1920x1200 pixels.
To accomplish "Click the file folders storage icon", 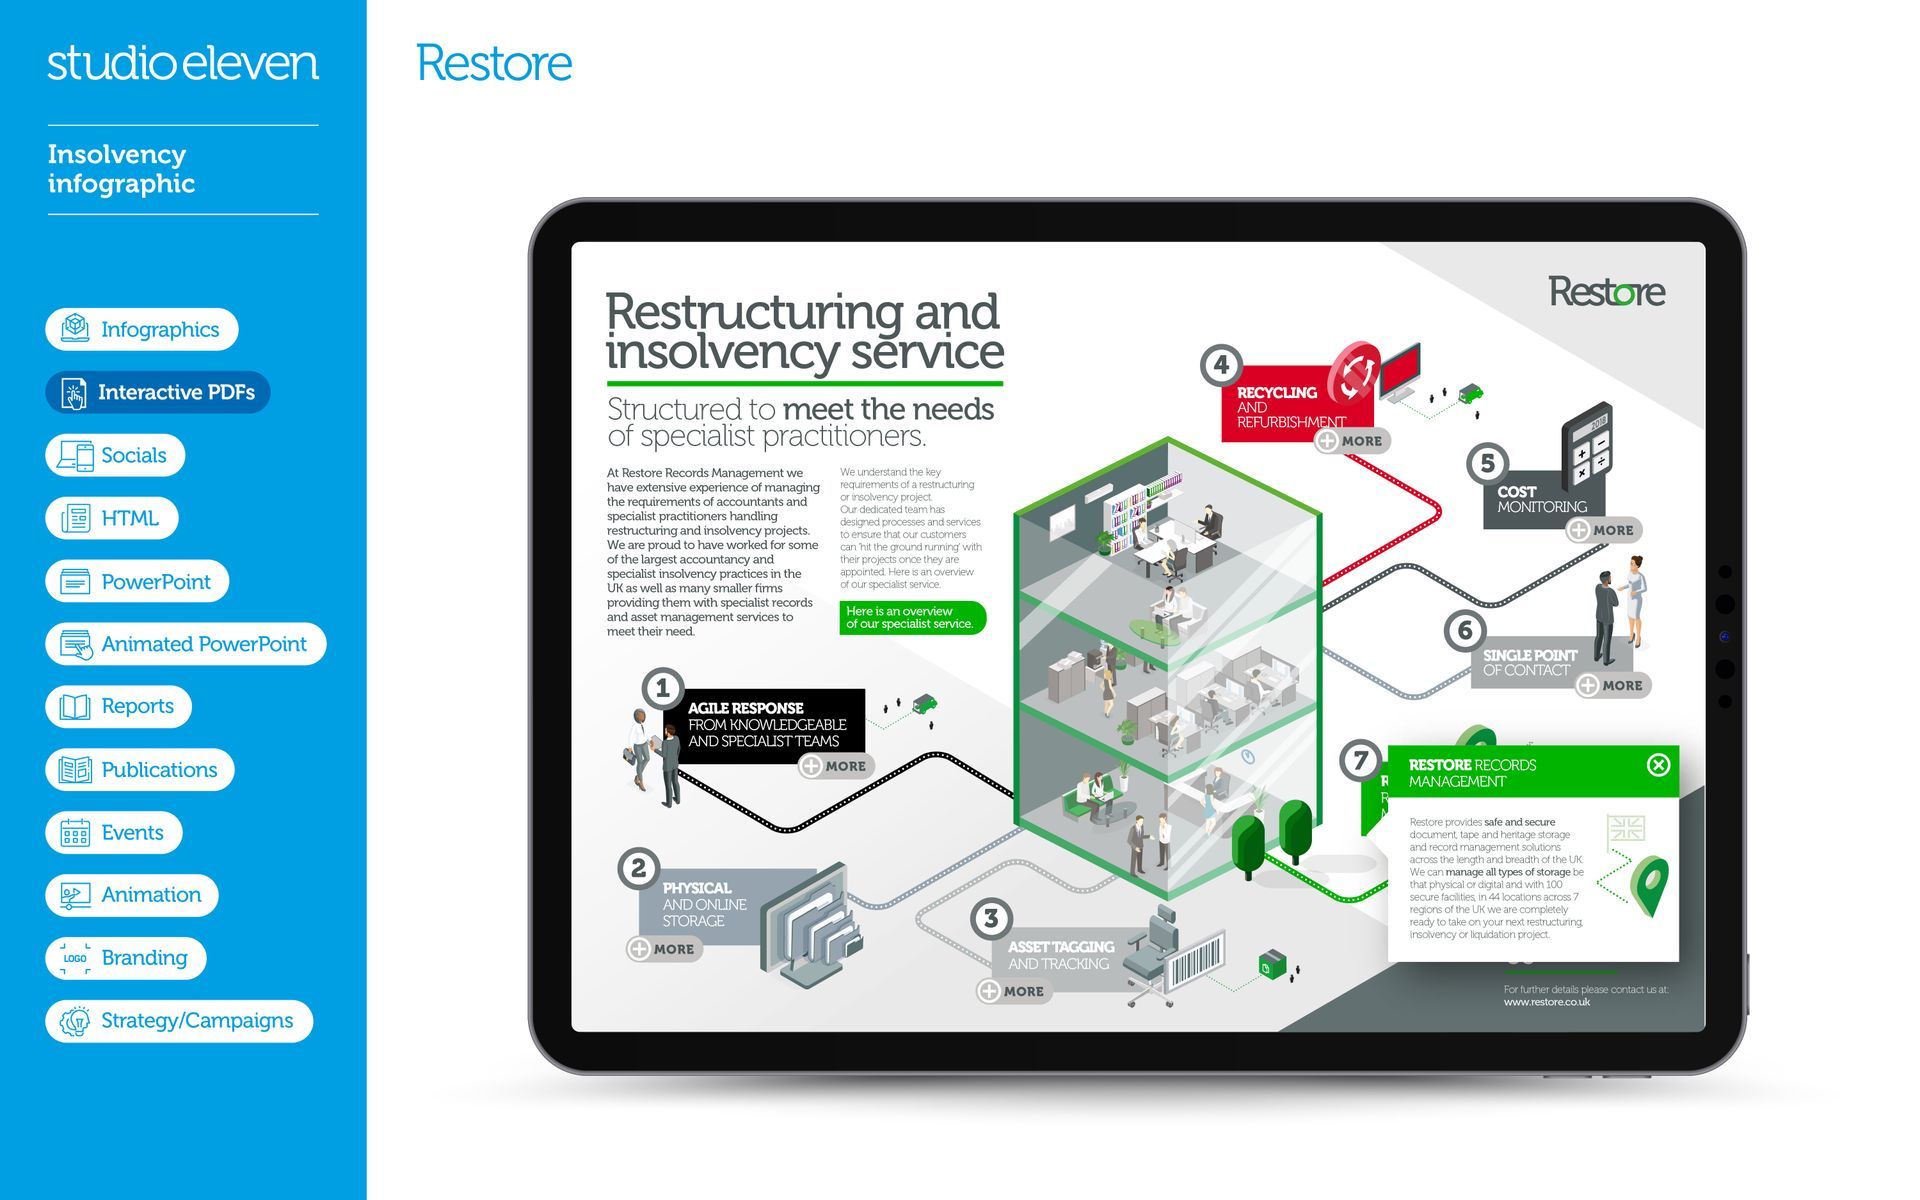I will point(810,925).
